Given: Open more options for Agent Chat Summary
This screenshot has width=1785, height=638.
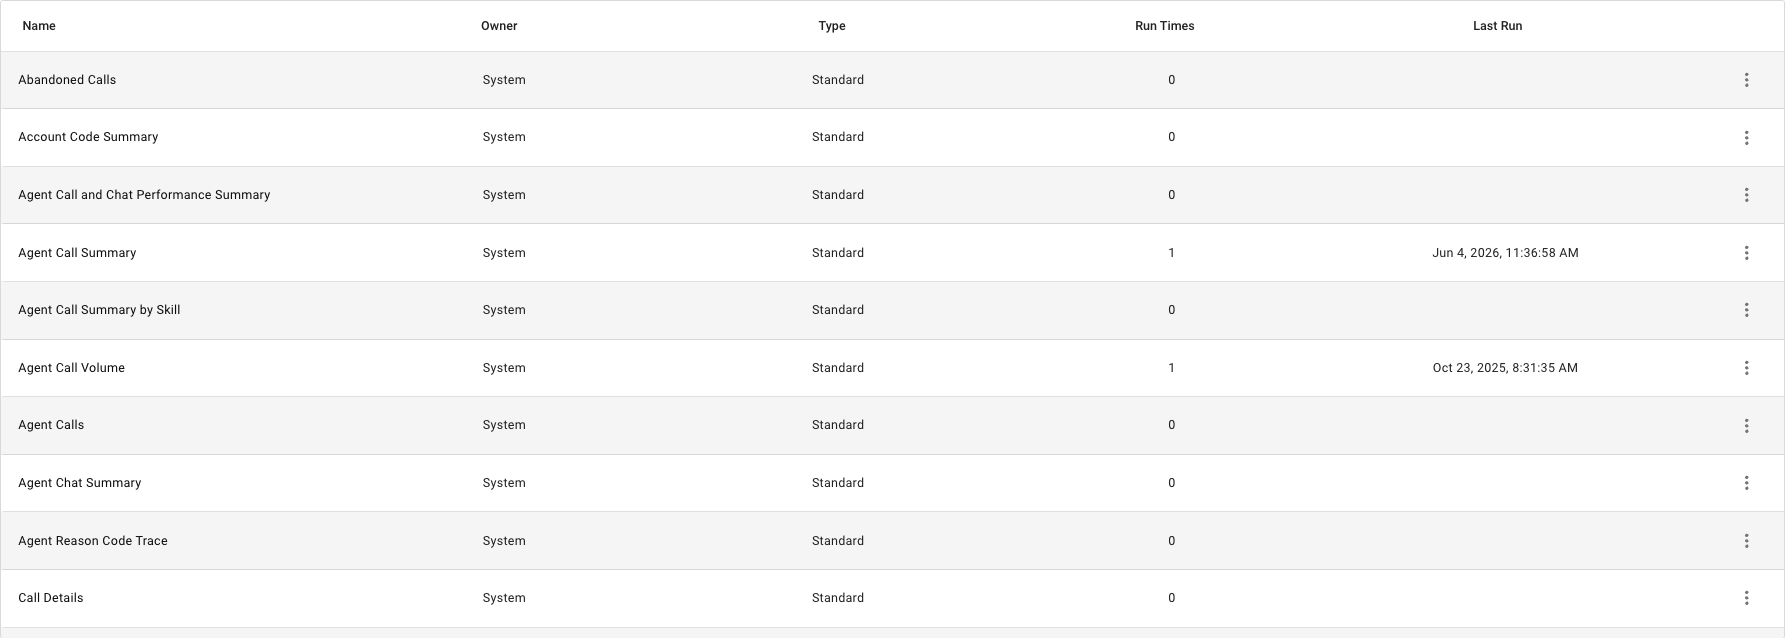Looking at the screenshot, I should click(x=1746, y=483).
